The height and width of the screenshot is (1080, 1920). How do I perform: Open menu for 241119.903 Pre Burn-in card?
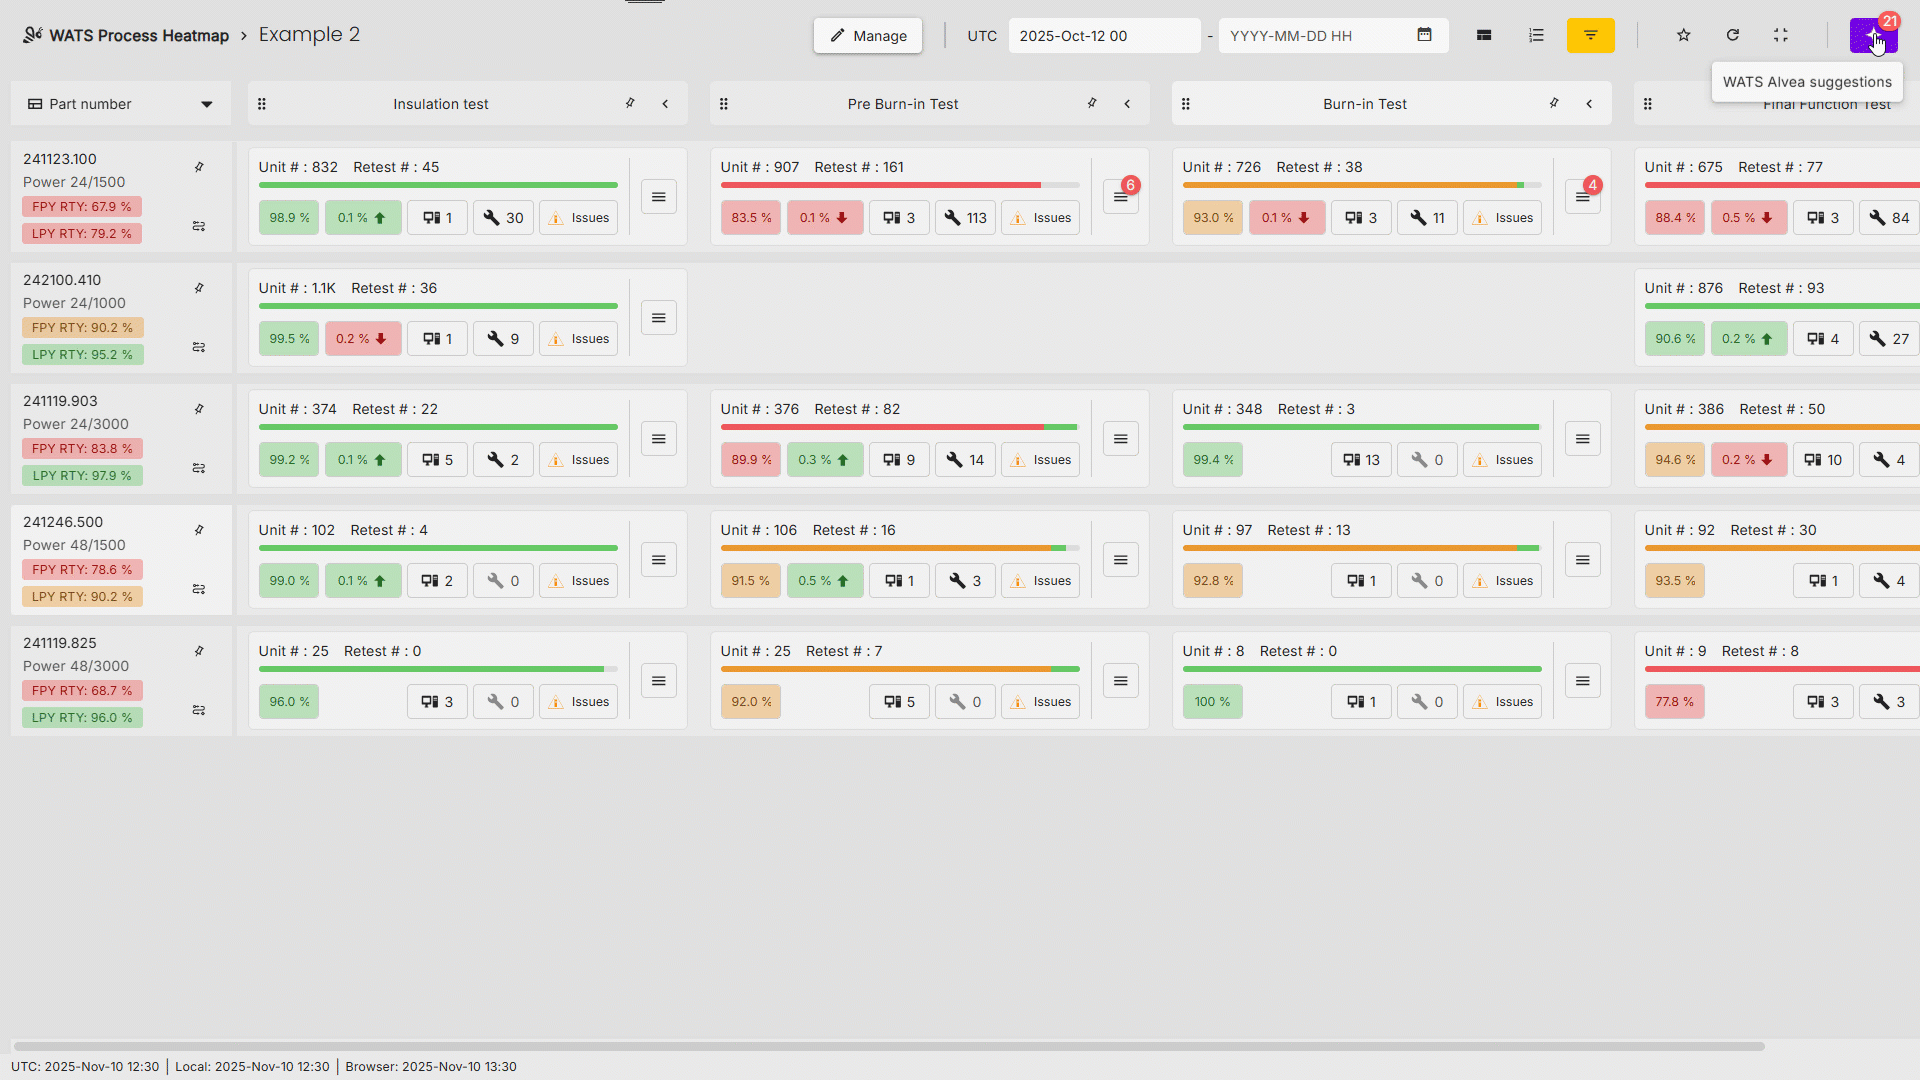1121,439
